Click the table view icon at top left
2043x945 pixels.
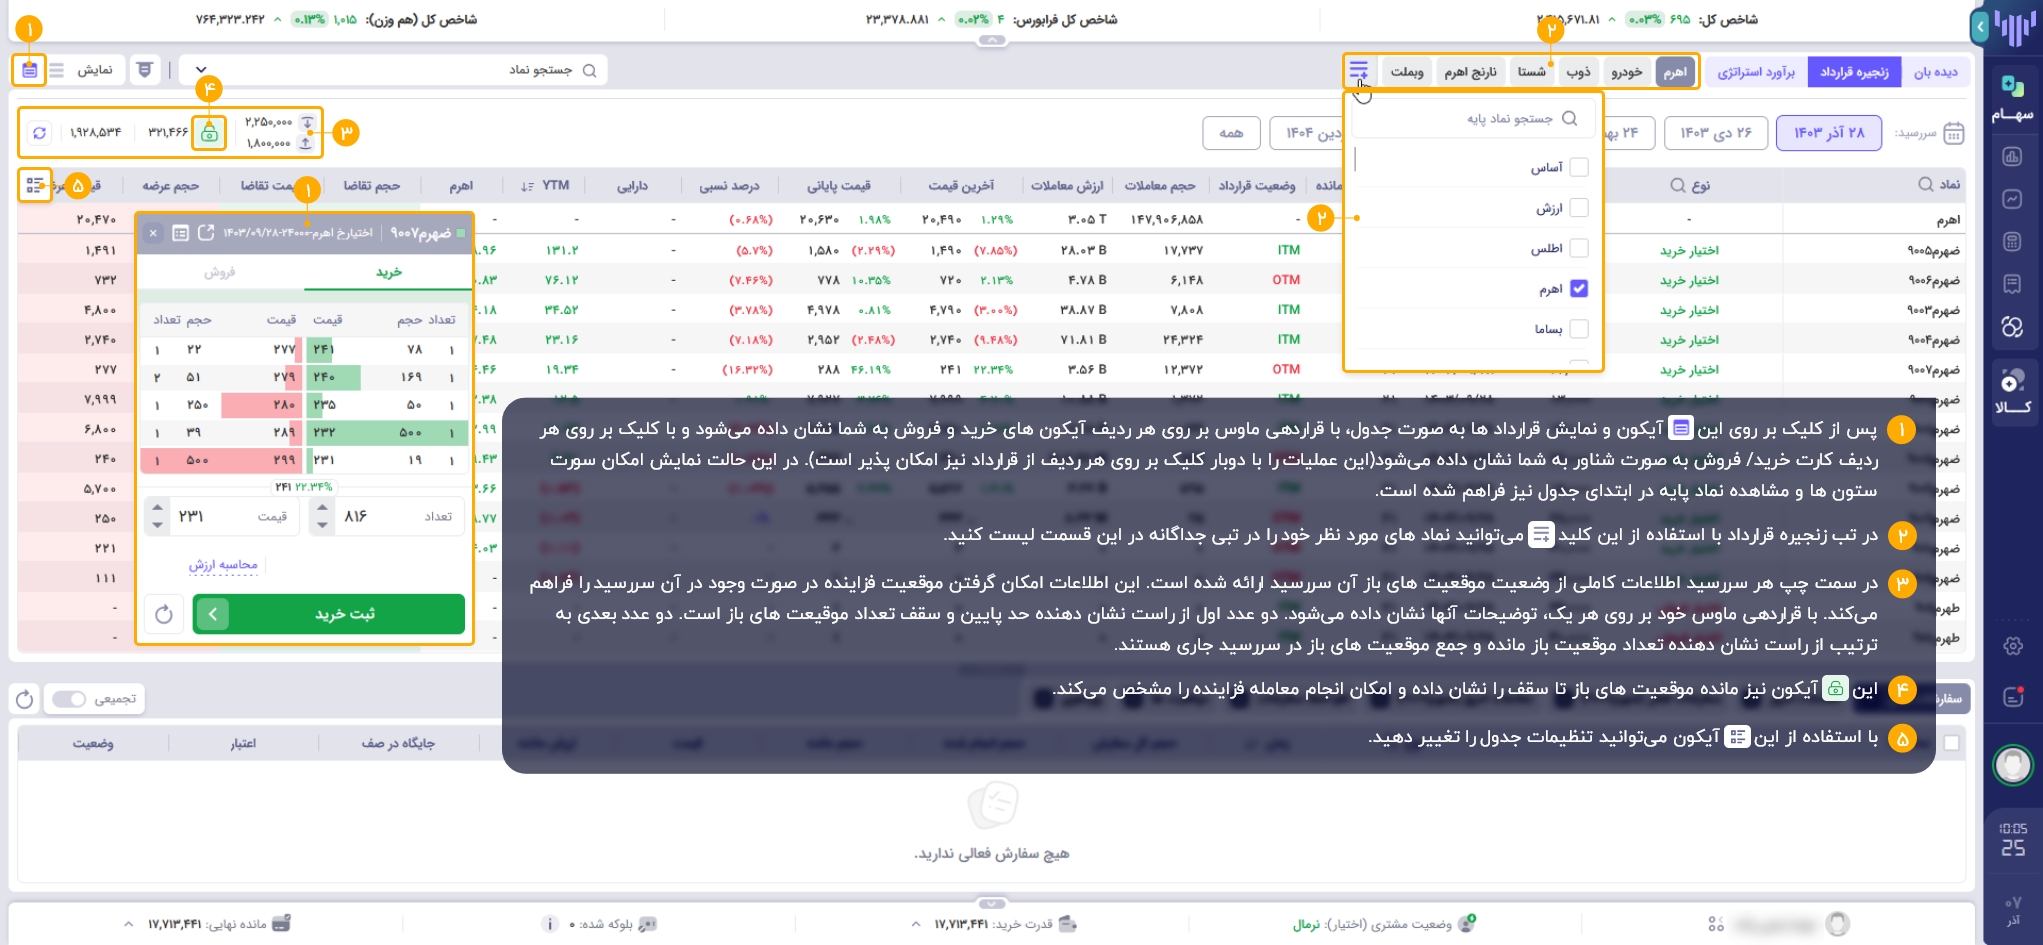pyautogui.click(x=30, y=70)
